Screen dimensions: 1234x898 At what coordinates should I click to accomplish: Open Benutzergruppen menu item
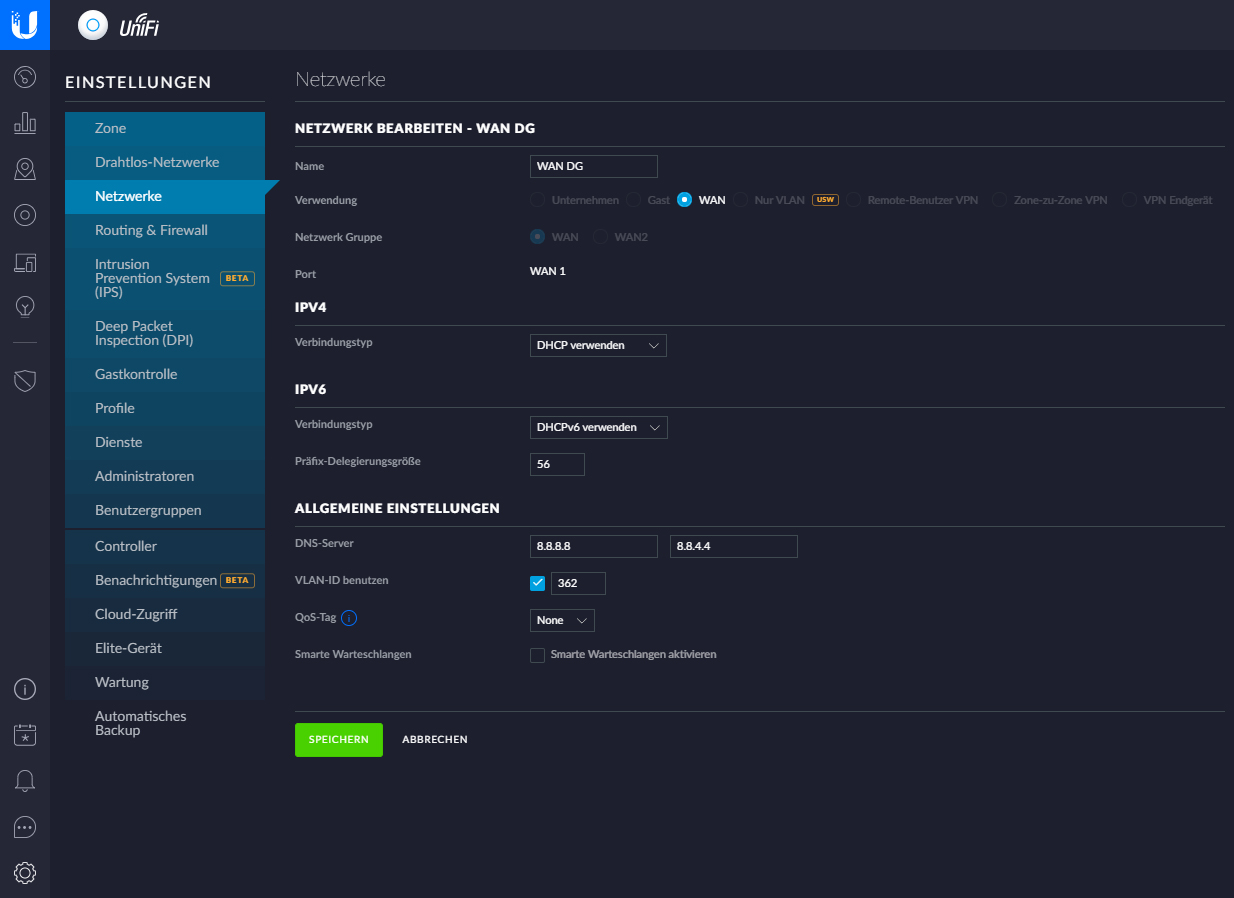click(x=165, y=510)
